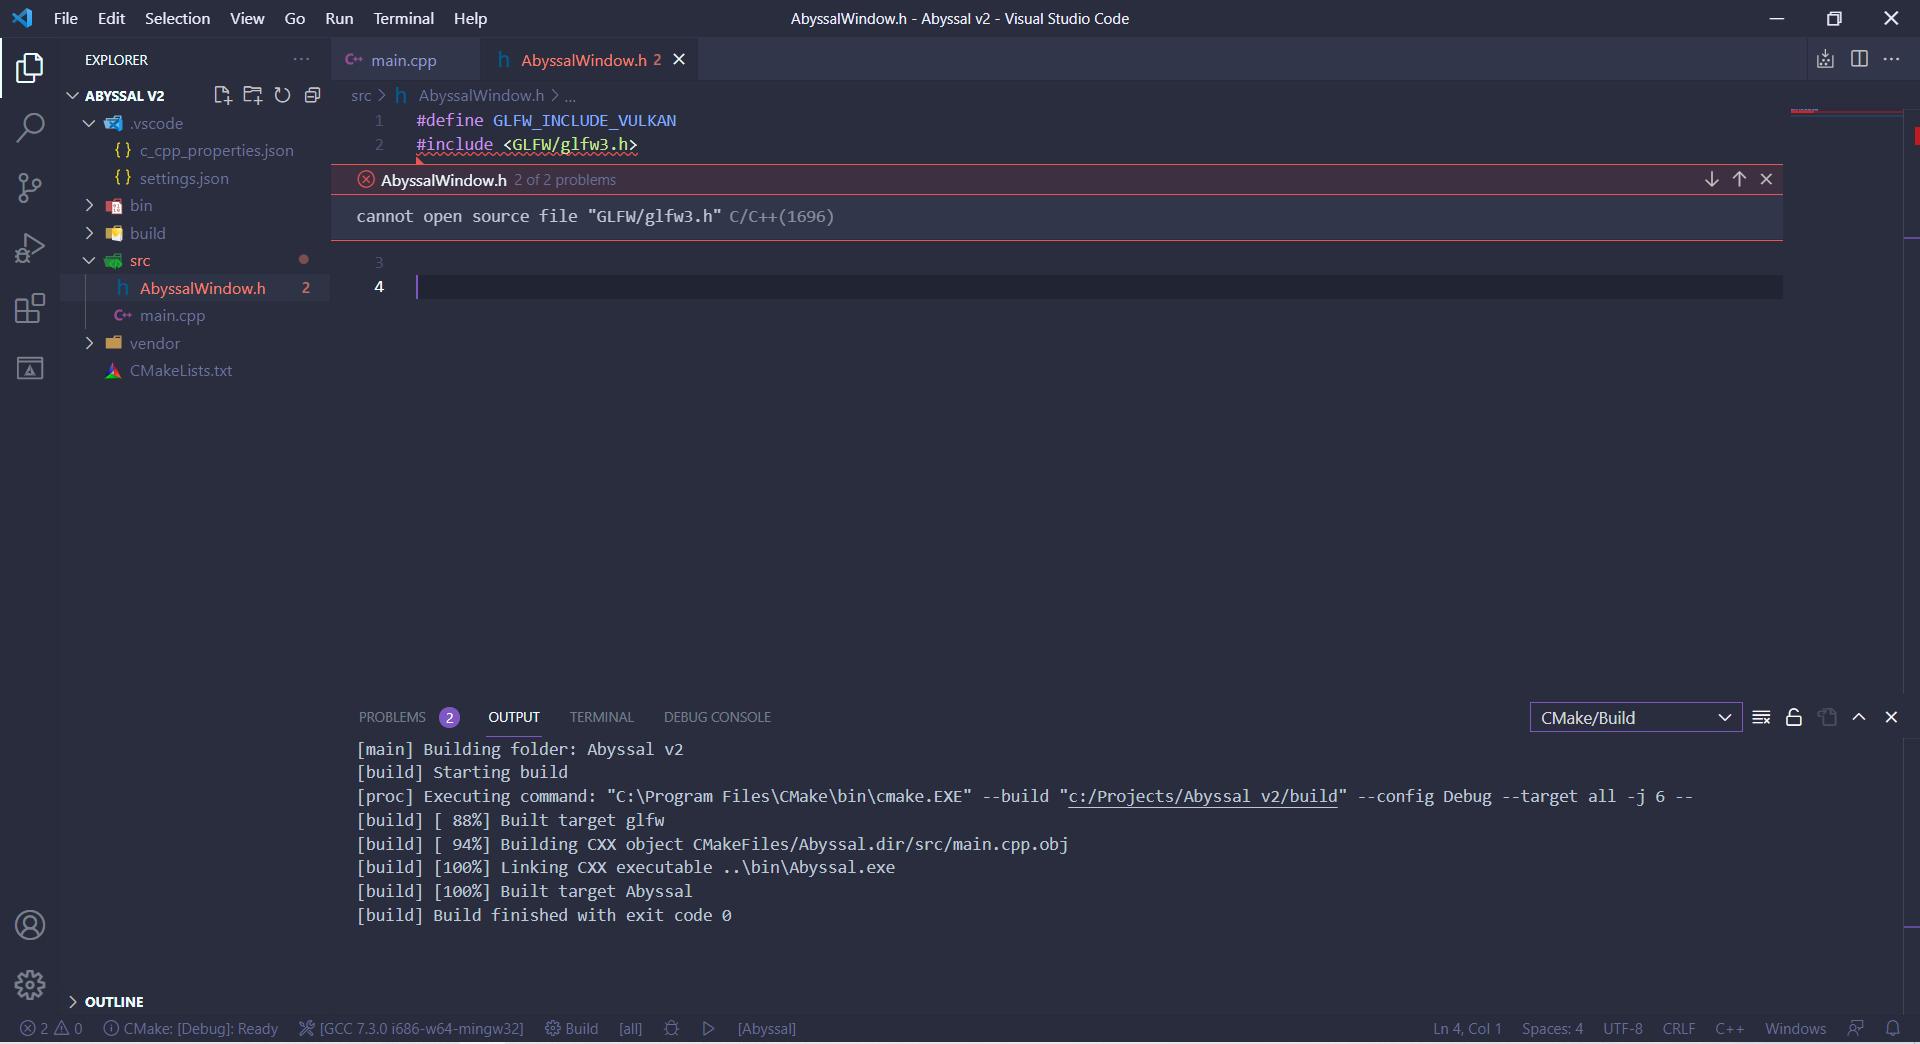The height and width of the screenshot is (1044, 1920).
Task: Switch to the main.cpp tab
Action: click(403, 60)
